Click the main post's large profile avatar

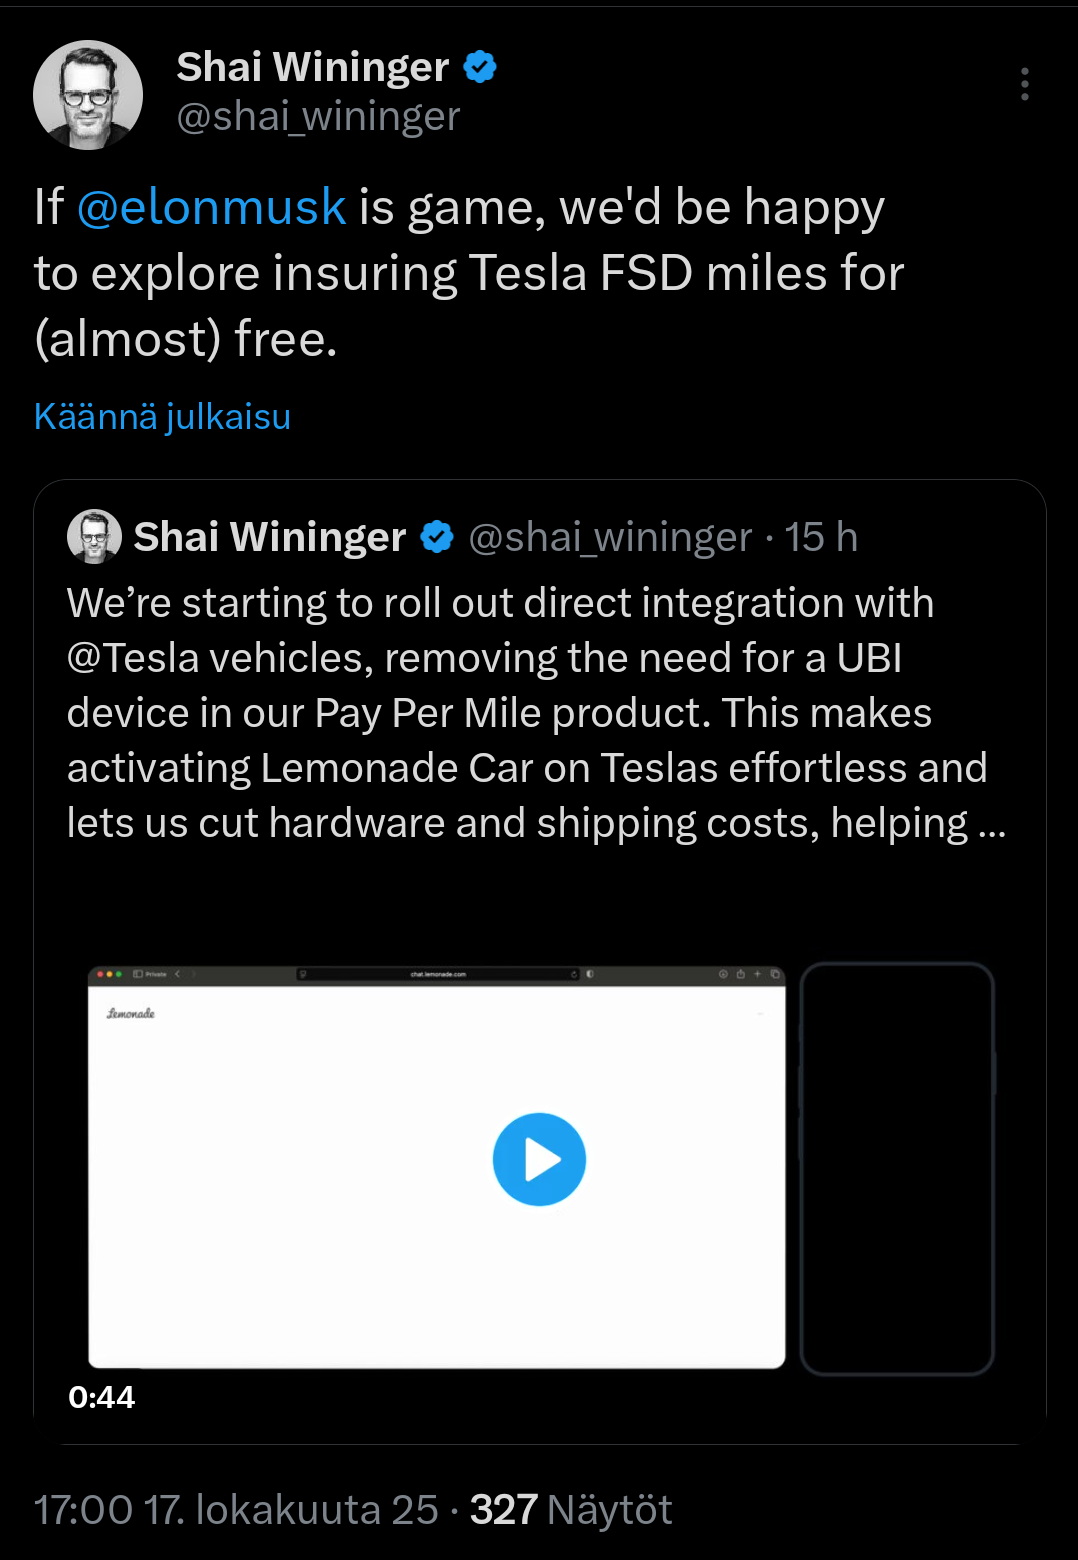(x=88, y=95)
